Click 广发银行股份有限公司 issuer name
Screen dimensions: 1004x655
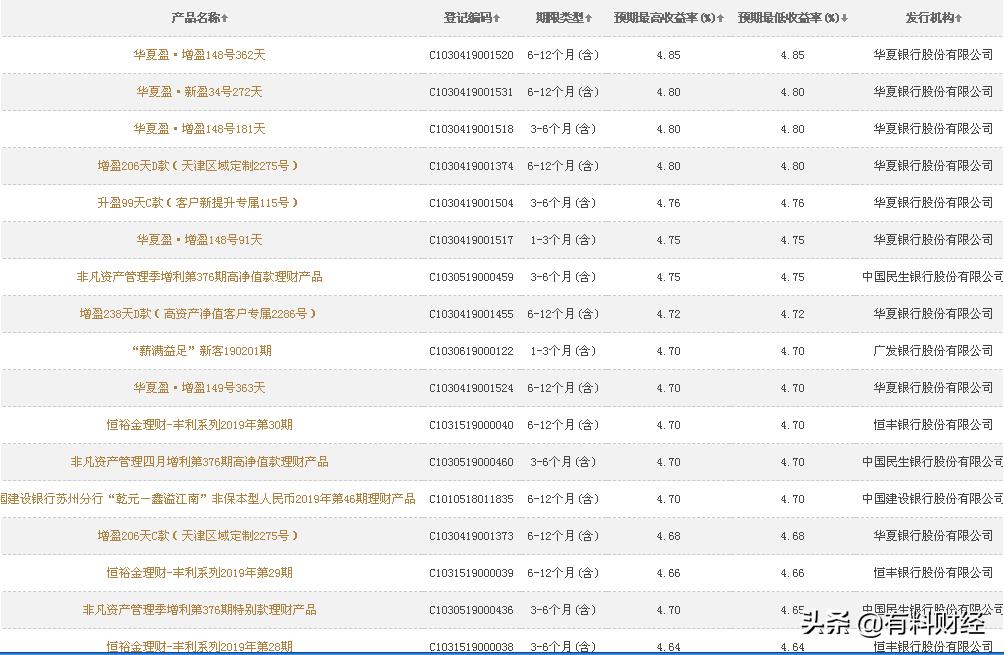pyautogui.click(x=932, y=350)
